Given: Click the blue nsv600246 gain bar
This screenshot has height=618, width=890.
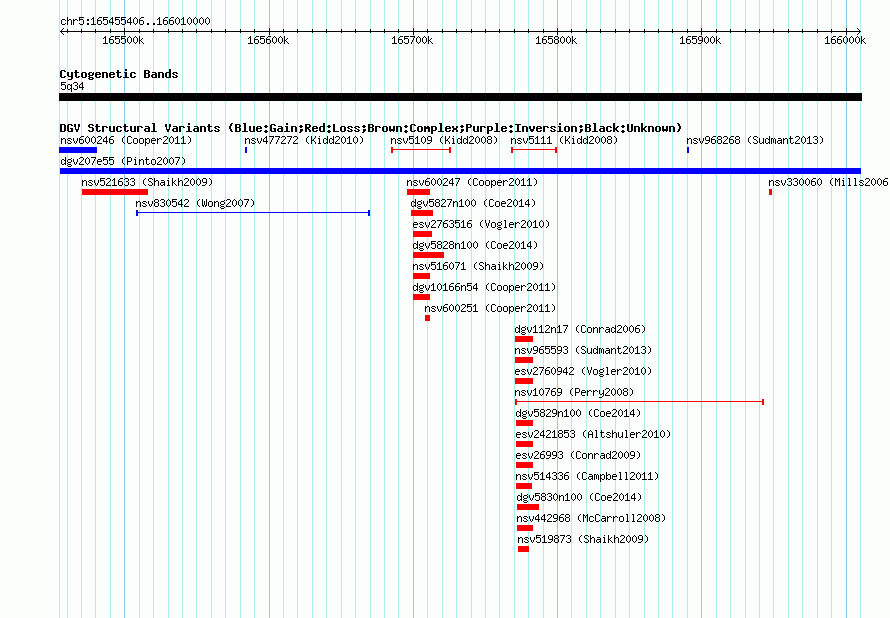Looking at the screenshot, I should [x=78, y=150].
